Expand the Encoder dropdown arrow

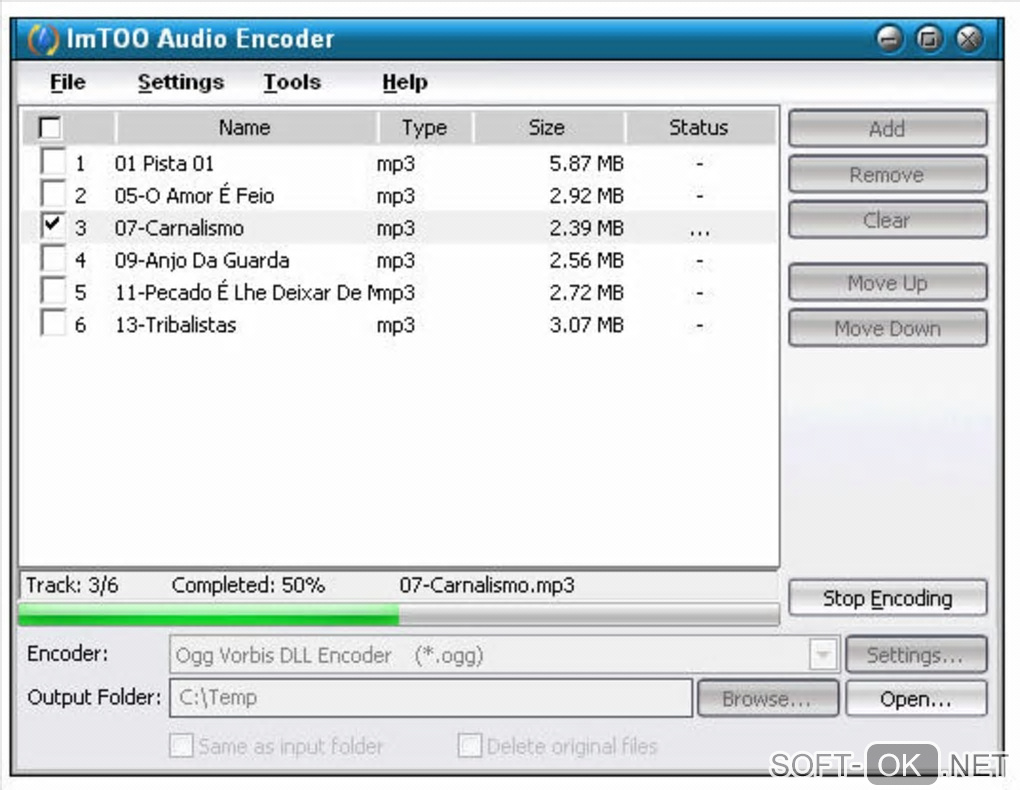click(823, 655)
